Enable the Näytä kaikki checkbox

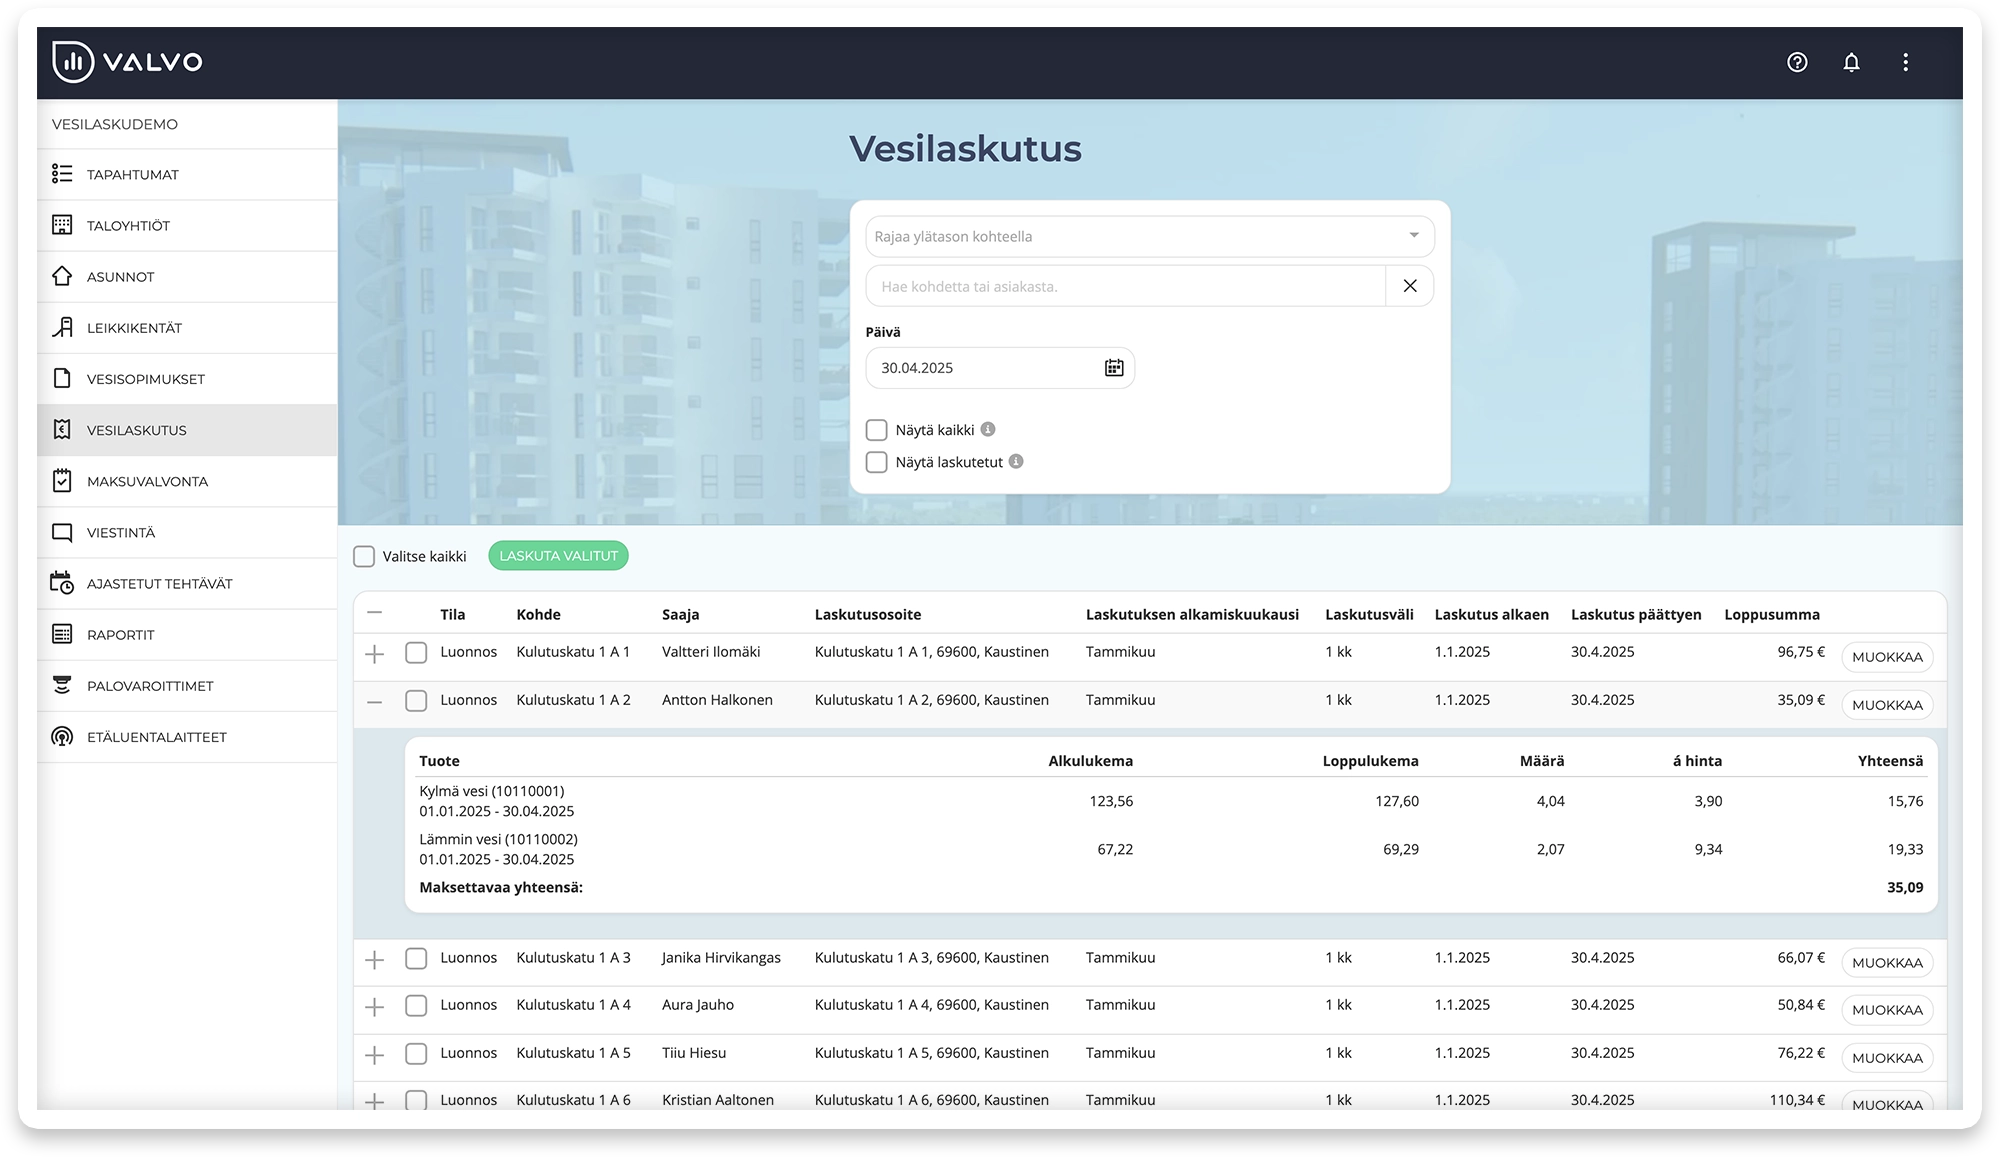(x=877, y=430)
